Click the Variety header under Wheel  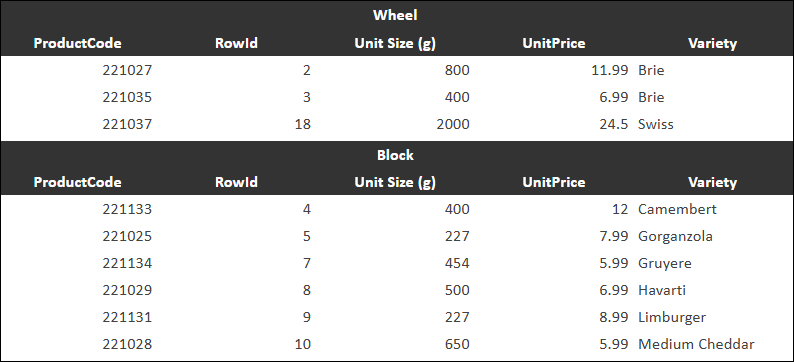coord(712,44)
